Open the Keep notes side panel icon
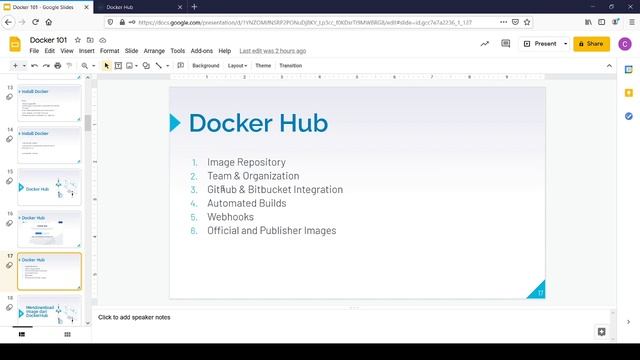 [629, 93]
